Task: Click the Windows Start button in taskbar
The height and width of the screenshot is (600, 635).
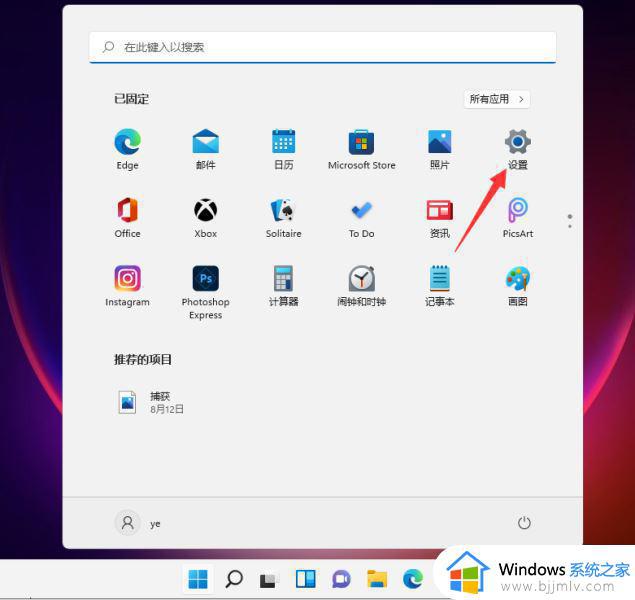Action: point(198,579)
